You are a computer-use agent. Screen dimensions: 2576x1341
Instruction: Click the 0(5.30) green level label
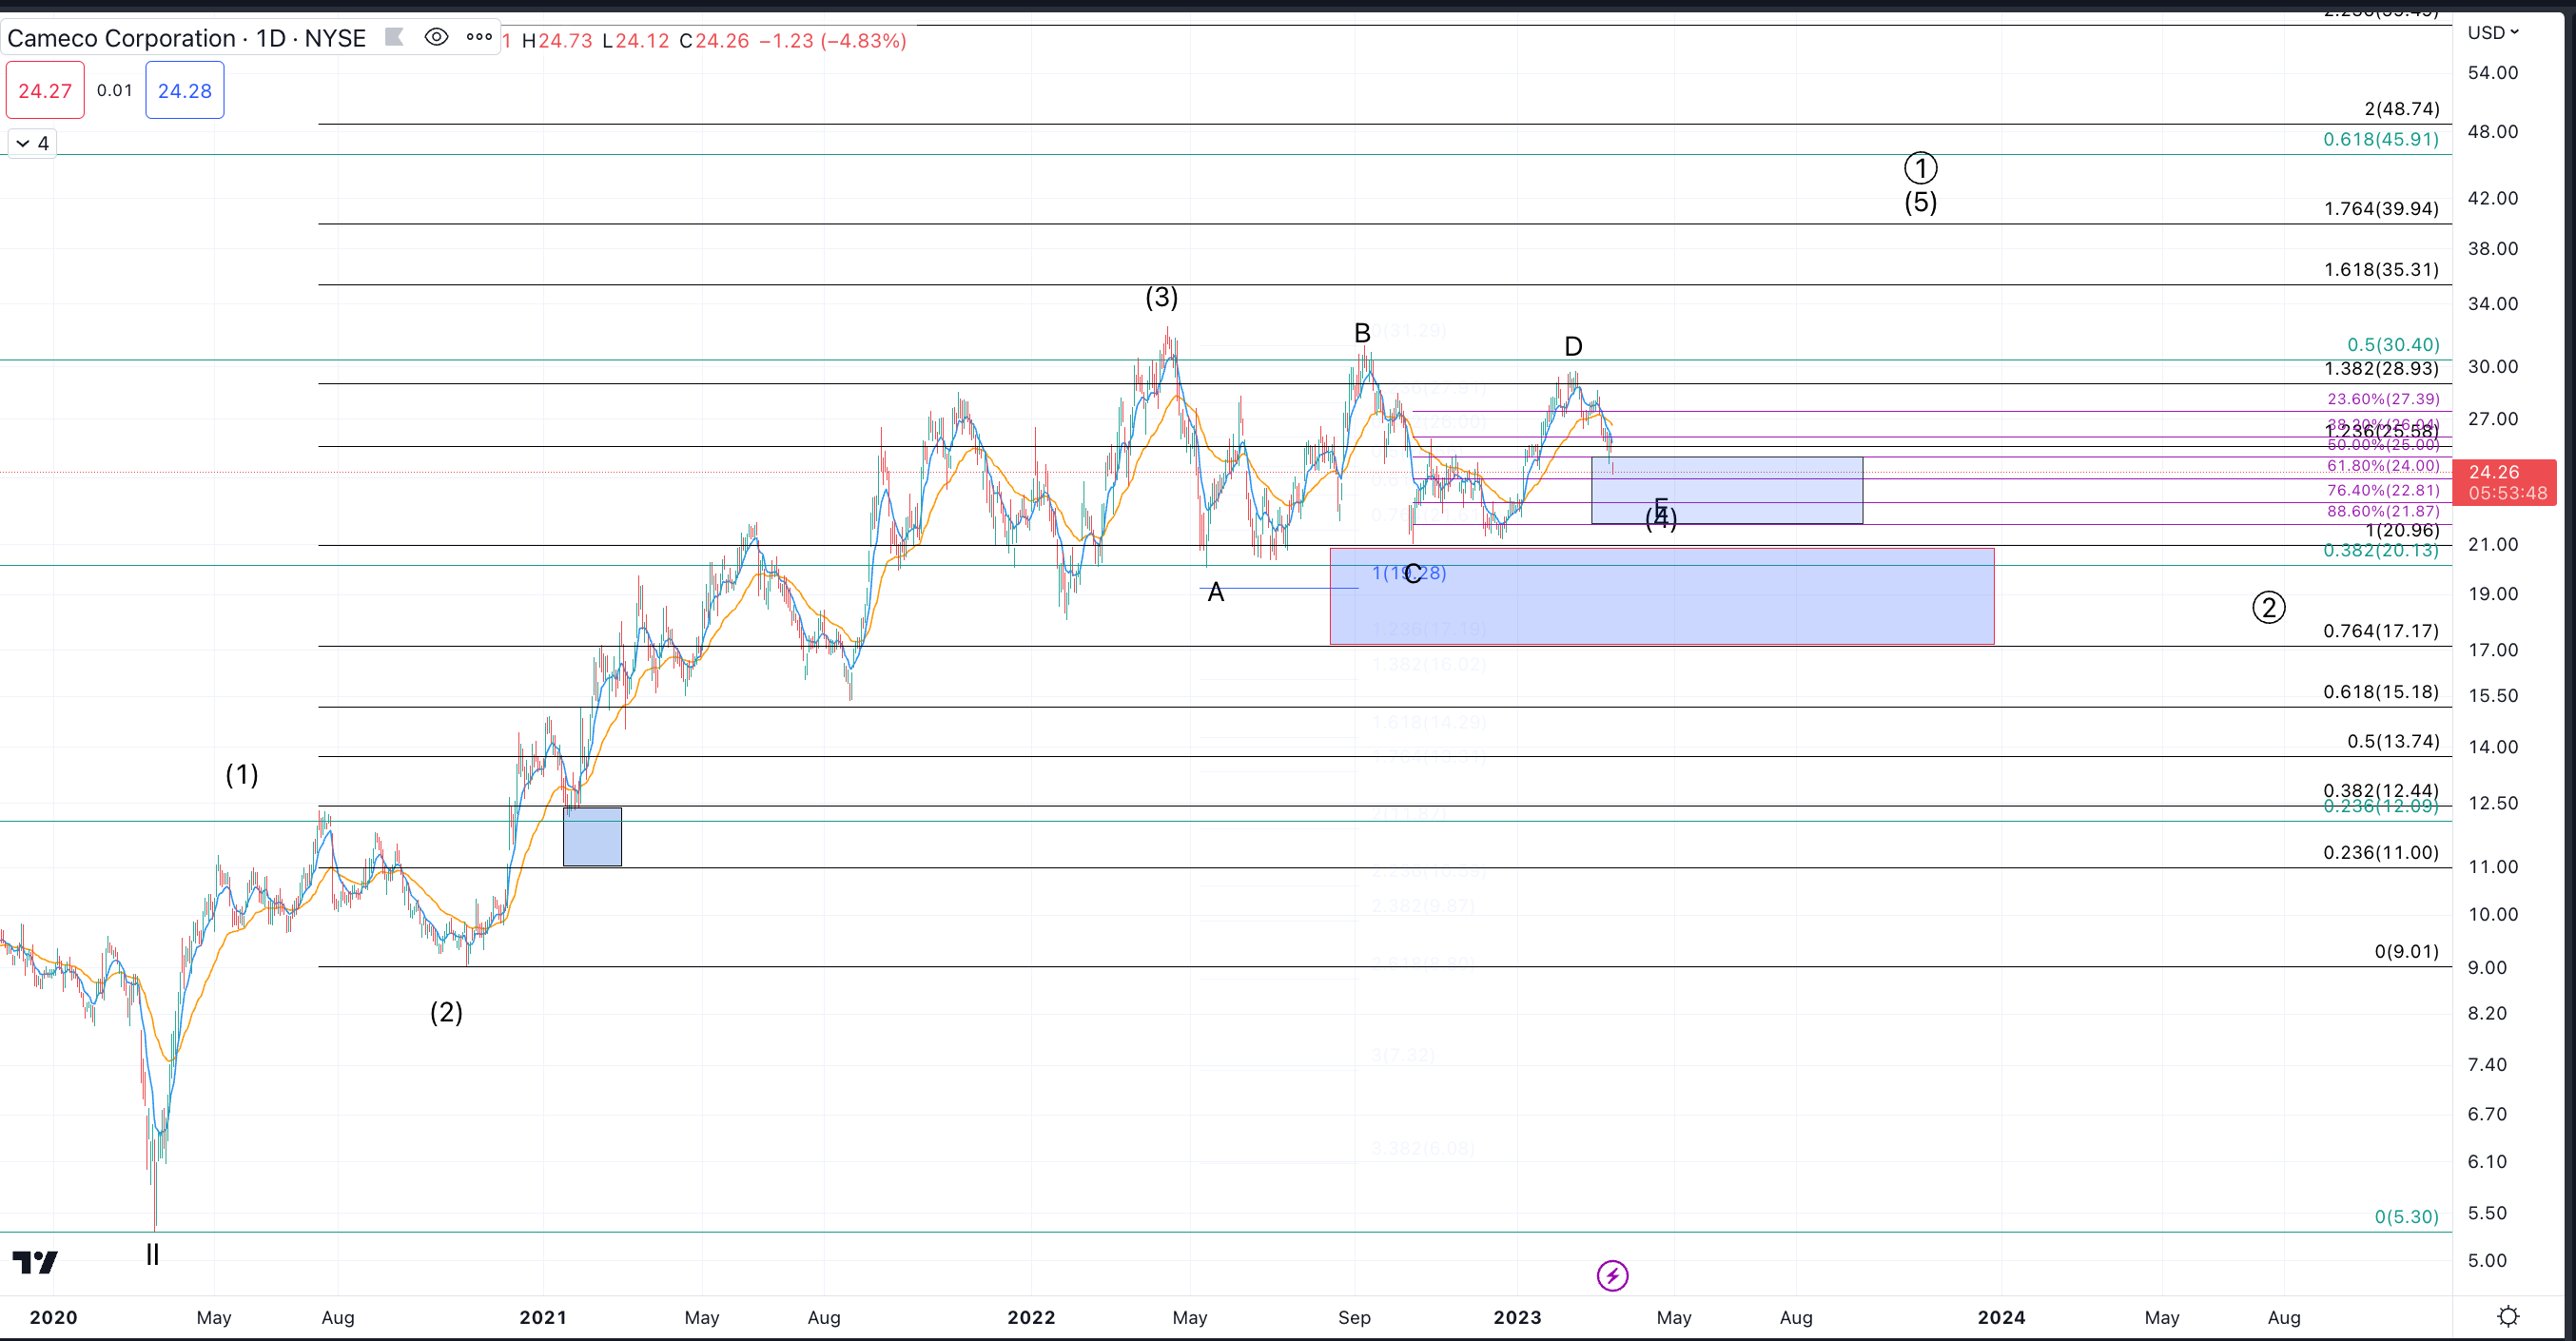(2406, 1217)
